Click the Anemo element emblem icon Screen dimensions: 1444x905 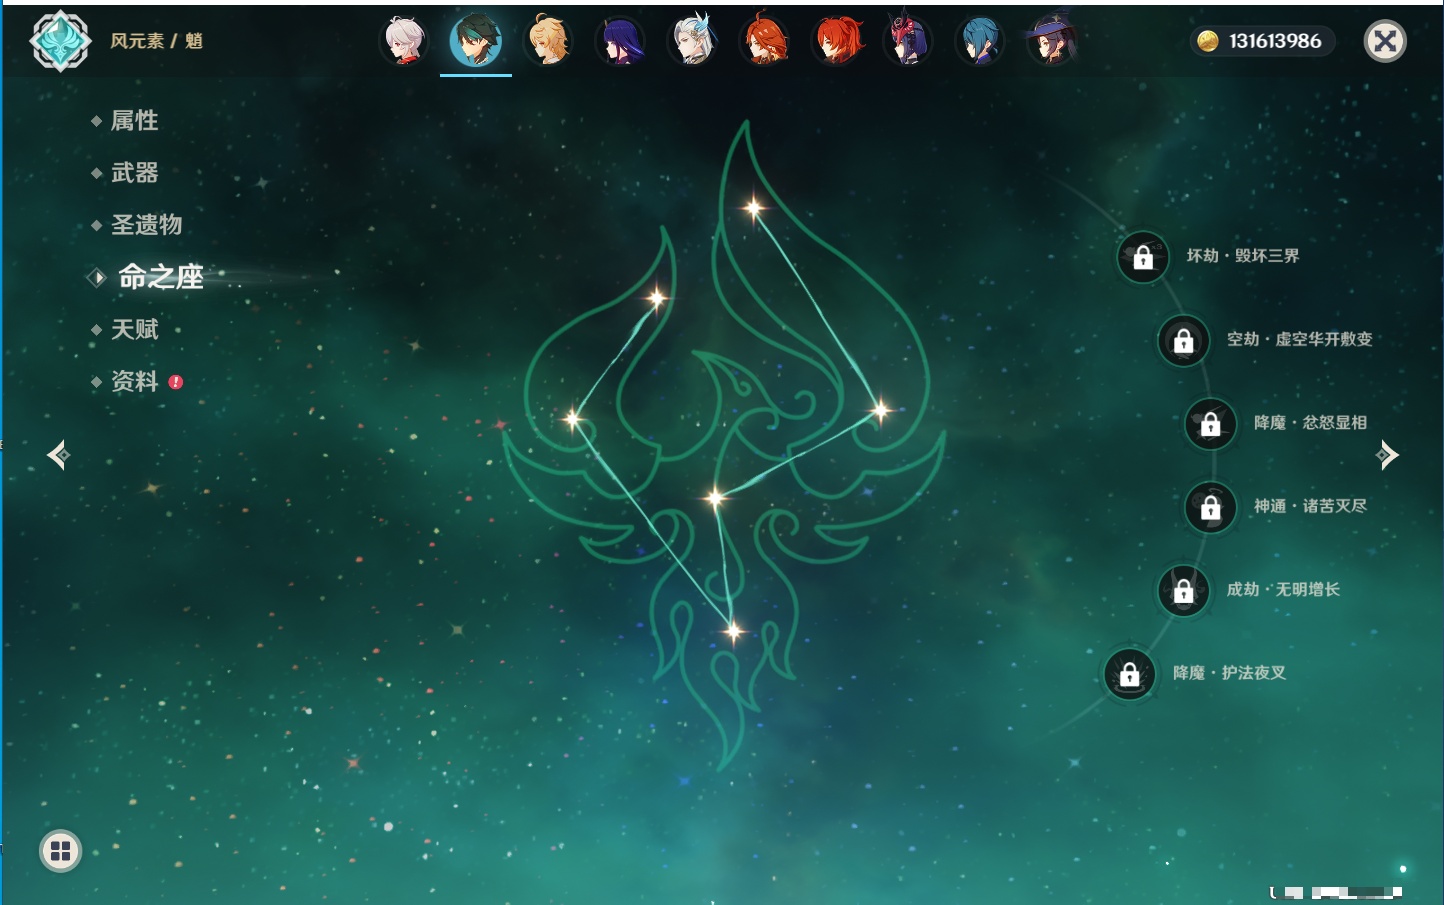(x=61, y=41)
